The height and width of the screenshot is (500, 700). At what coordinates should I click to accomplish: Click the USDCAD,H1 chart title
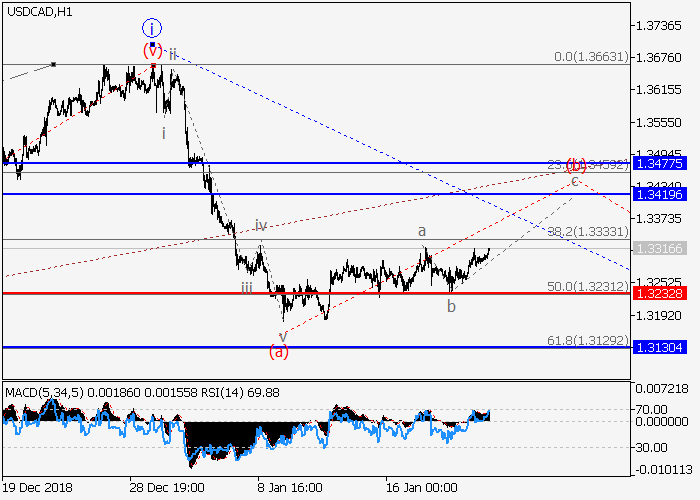coord(37,12)
